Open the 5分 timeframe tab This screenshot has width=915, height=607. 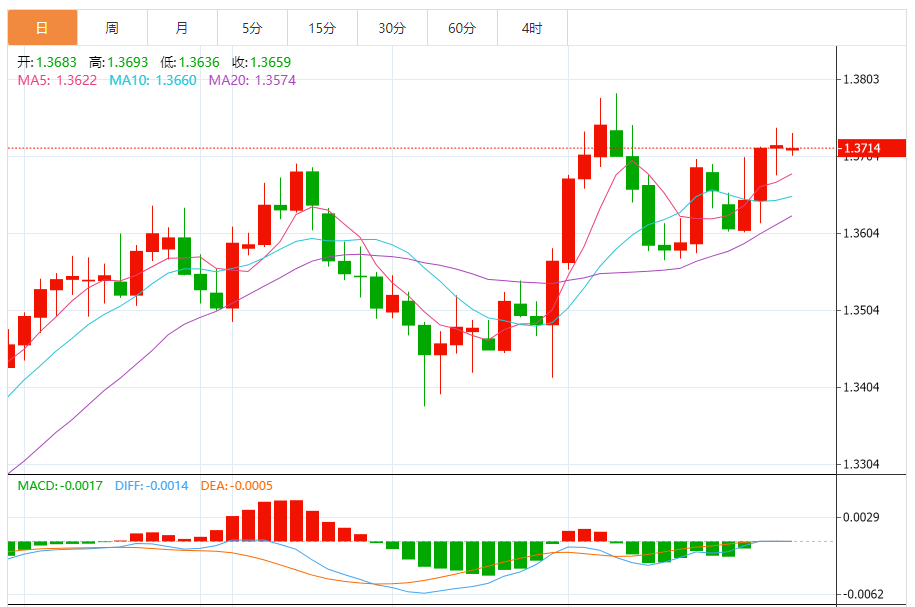click(x=253, y=27)
